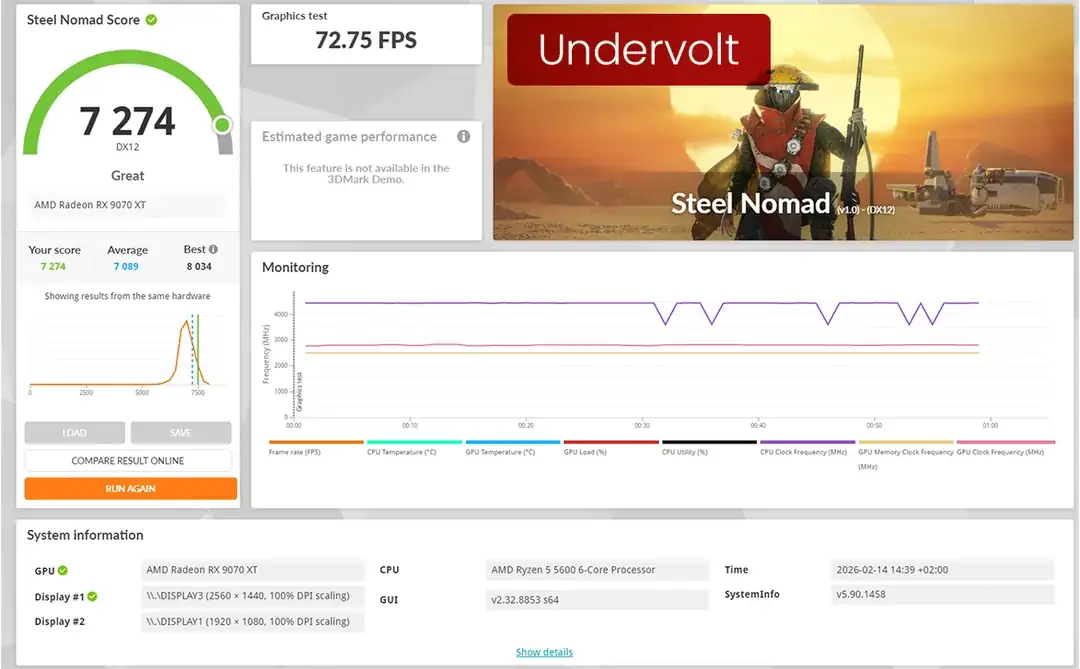The width and height of the screenshot is (1080, 669).
Task: Click the Steel Nomad benchmark banner image
Action: [783, 123]
